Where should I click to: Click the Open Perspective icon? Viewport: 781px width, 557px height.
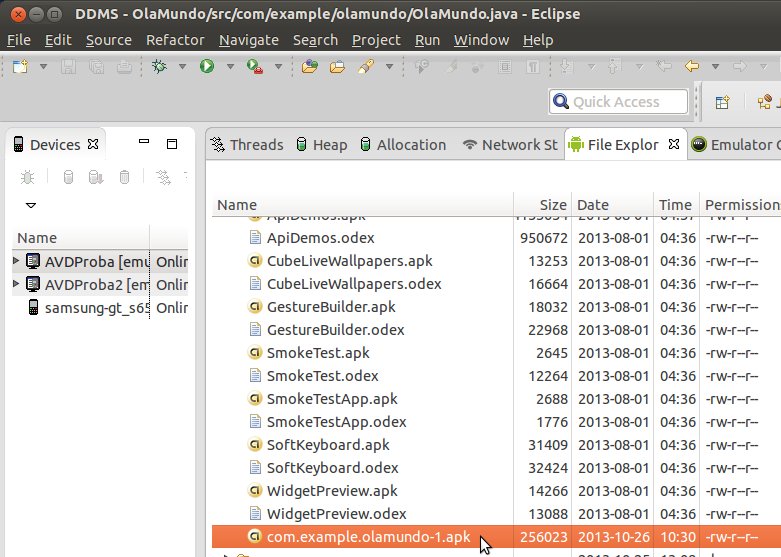pos(722,102)
